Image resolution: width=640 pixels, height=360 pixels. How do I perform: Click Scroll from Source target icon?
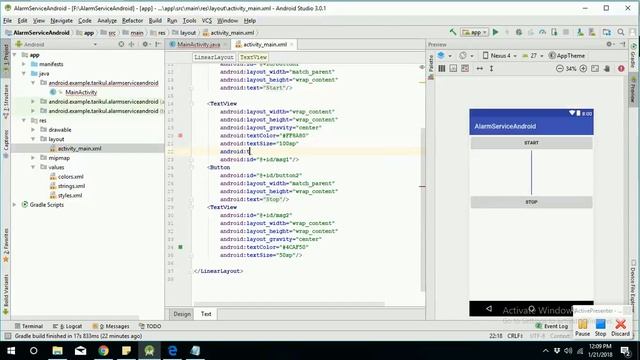coord(121,44)
